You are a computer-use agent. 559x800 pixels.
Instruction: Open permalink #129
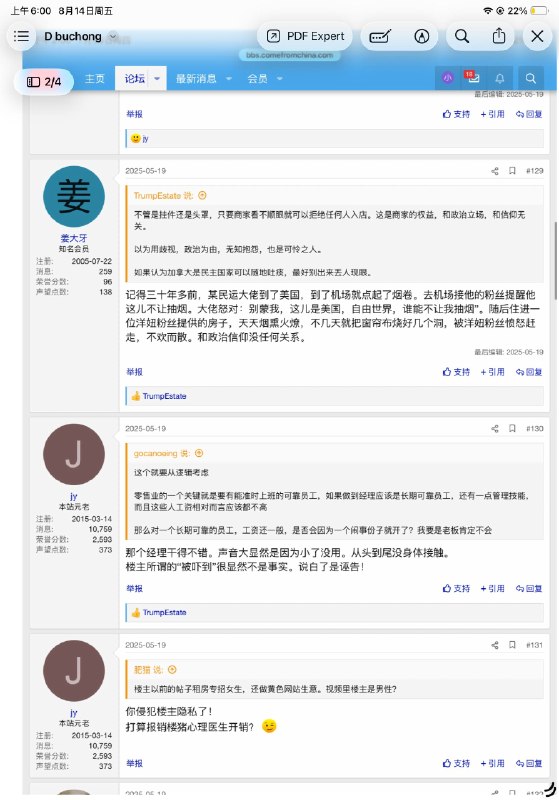[535, 171]
